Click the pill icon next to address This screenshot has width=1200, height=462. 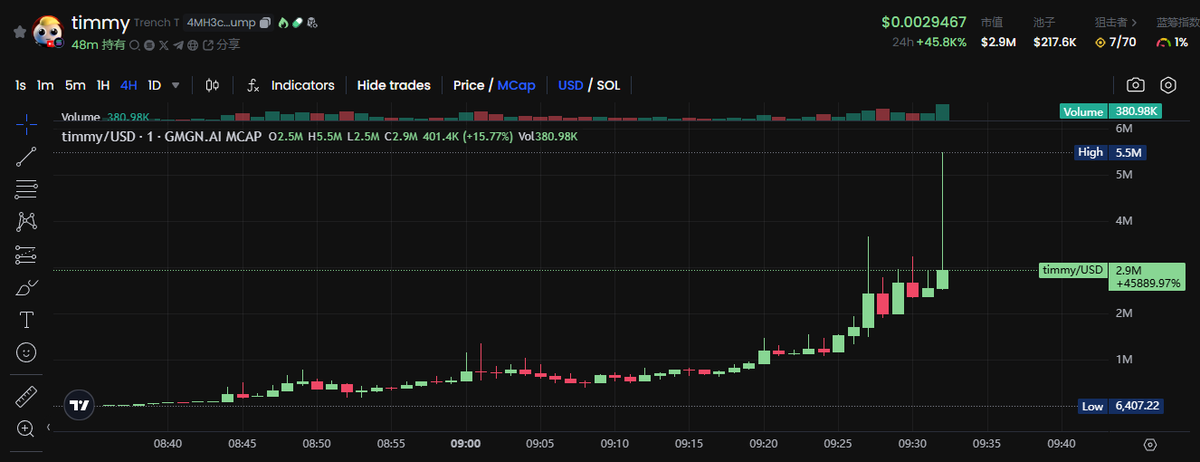[x=298, y=22]
